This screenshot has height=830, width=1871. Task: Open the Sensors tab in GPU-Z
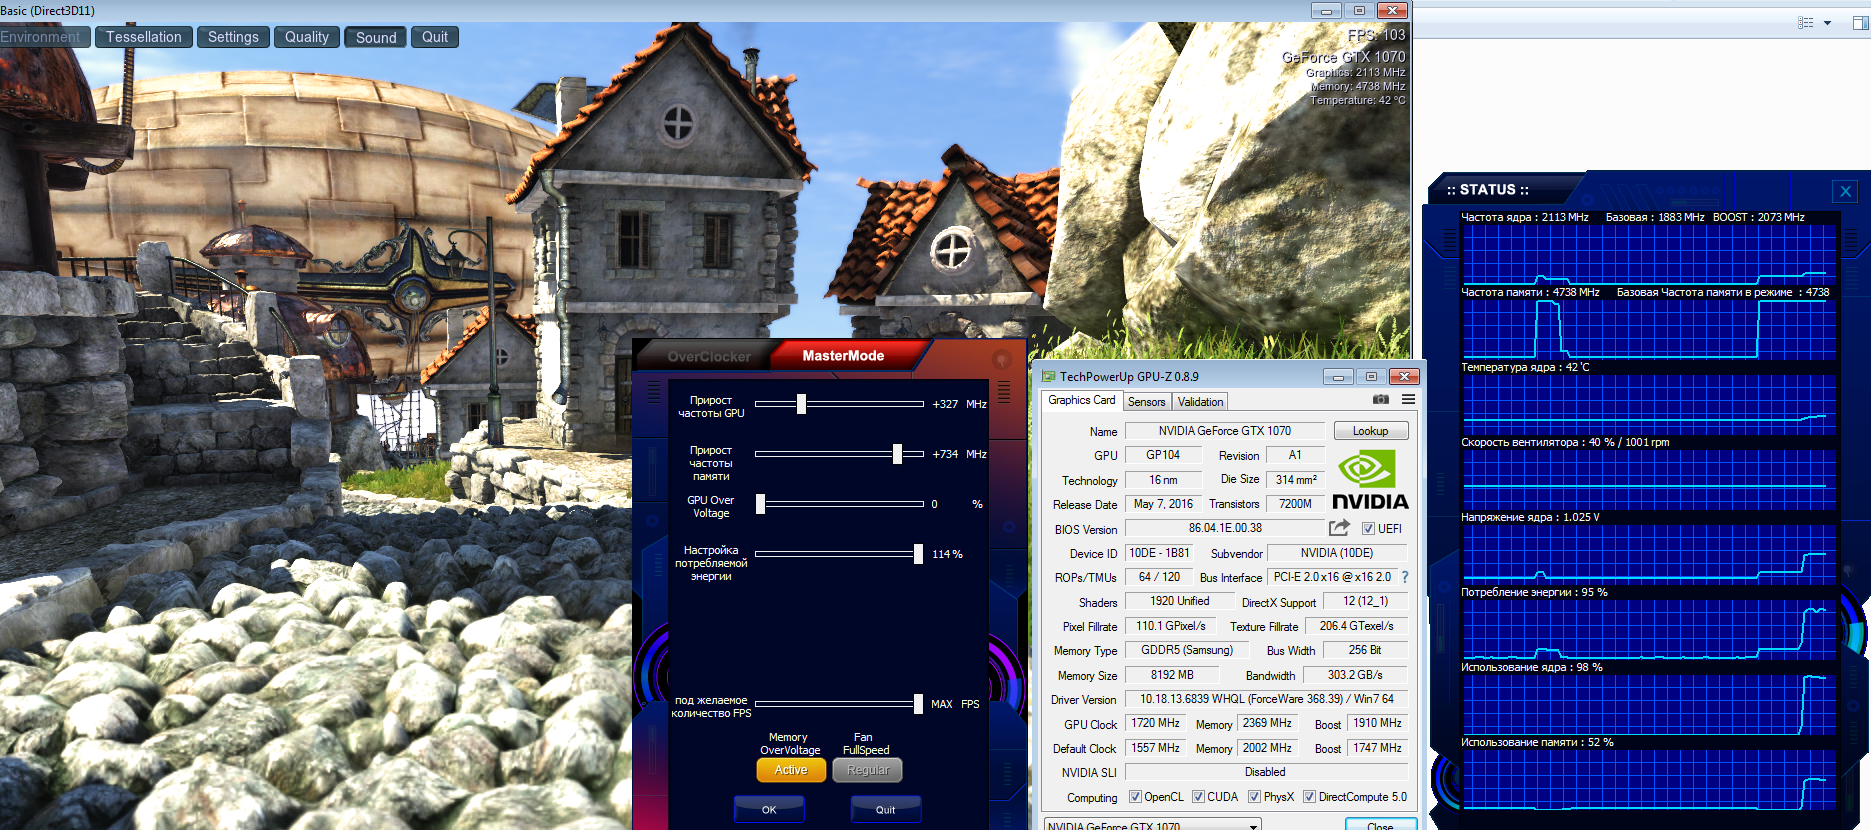(1147, 402)
